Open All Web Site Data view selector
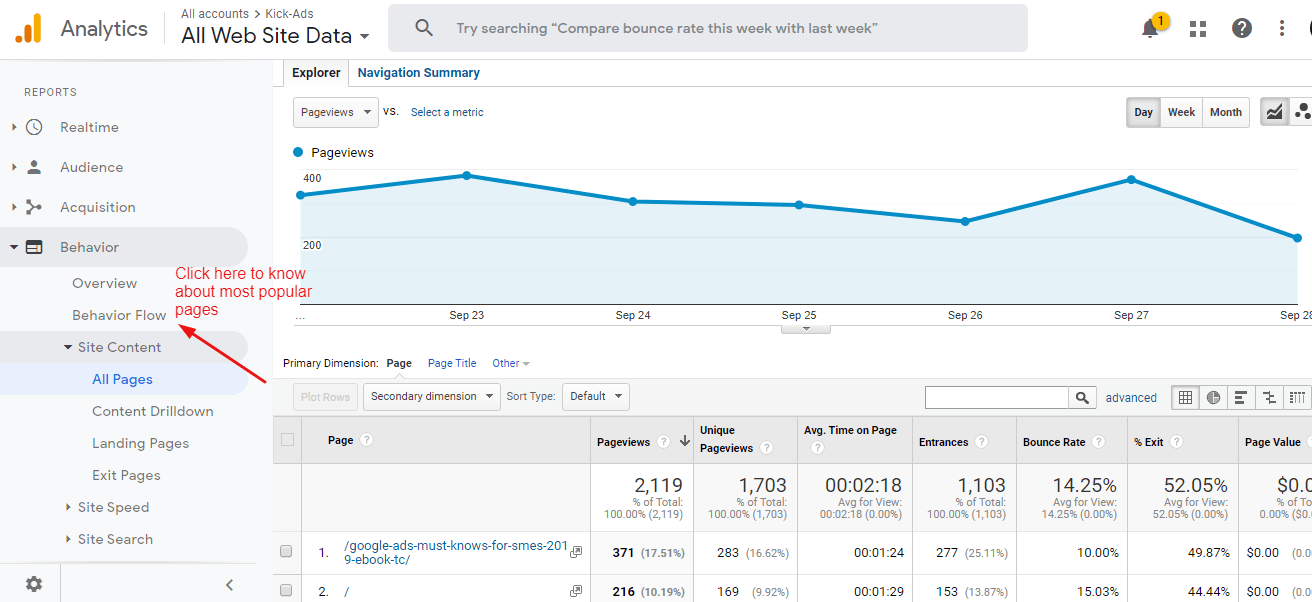1312x602 pixels. click(275, 36)
